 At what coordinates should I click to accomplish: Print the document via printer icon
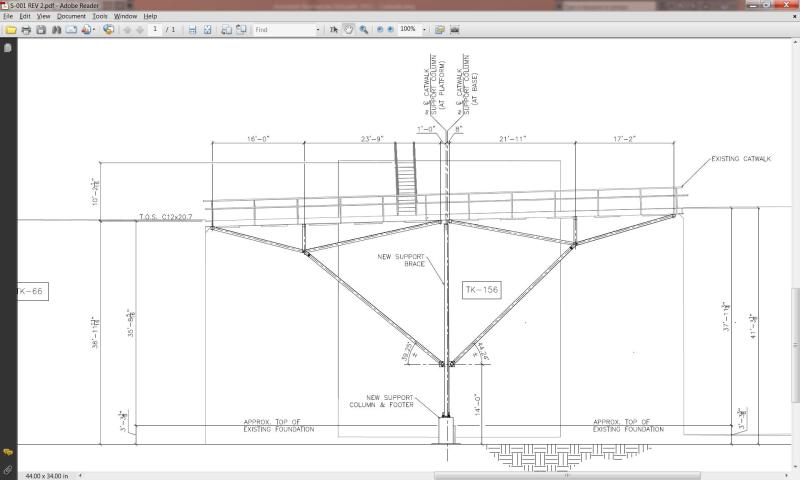[x=26, y=30]
